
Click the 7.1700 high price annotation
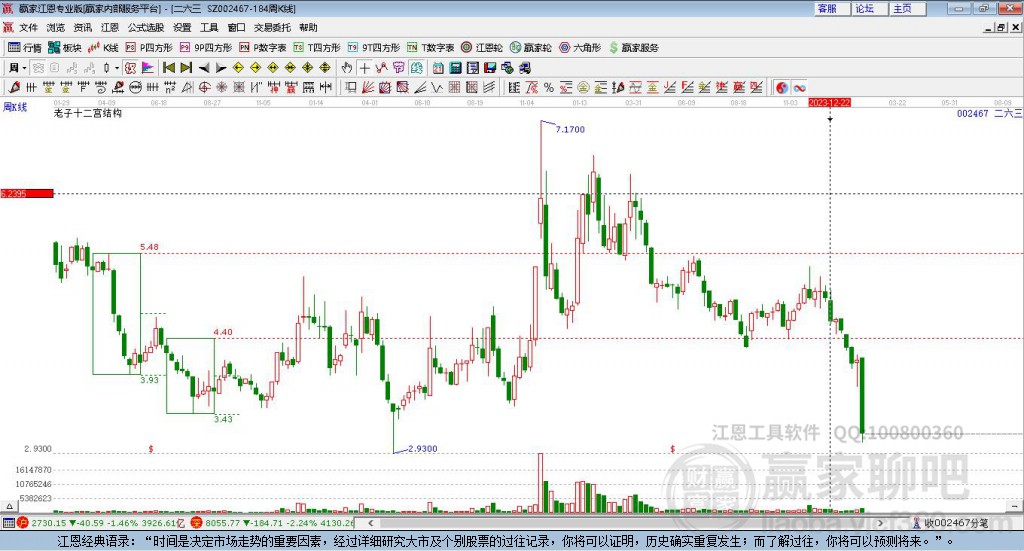(570, 129)
